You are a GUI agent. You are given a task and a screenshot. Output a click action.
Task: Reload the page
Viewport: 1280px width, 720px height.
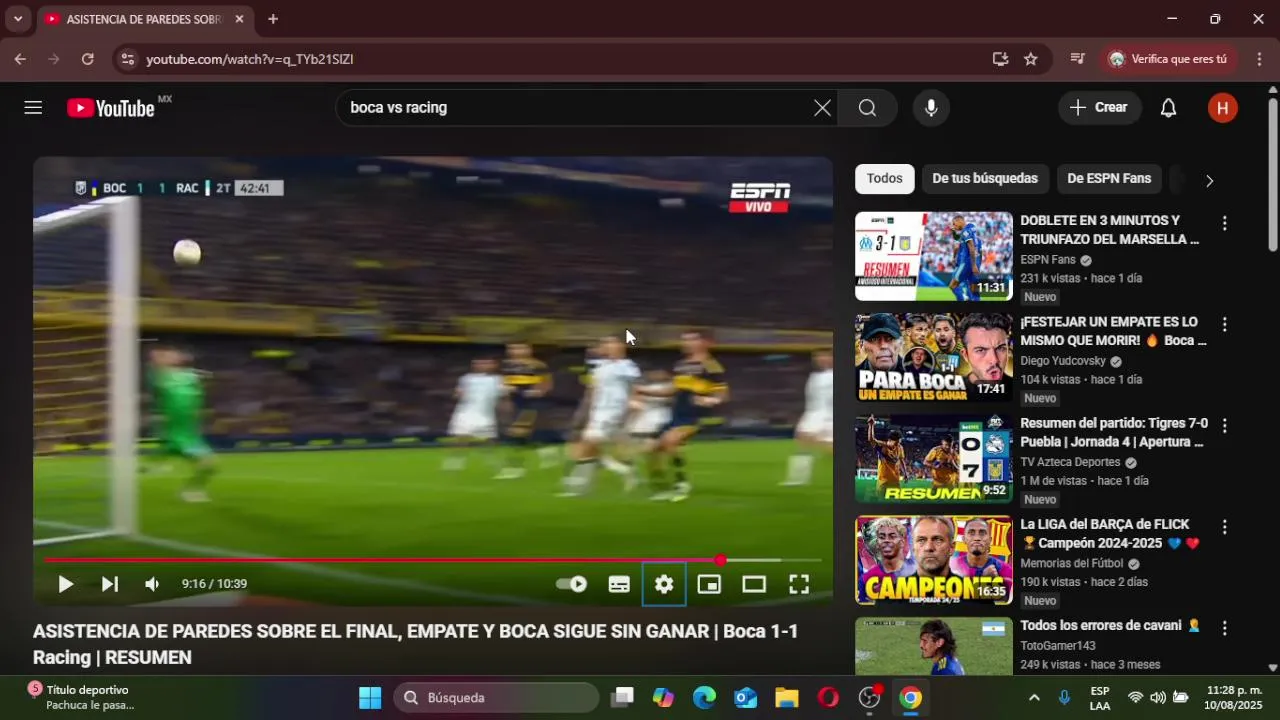tap(87, 59)
